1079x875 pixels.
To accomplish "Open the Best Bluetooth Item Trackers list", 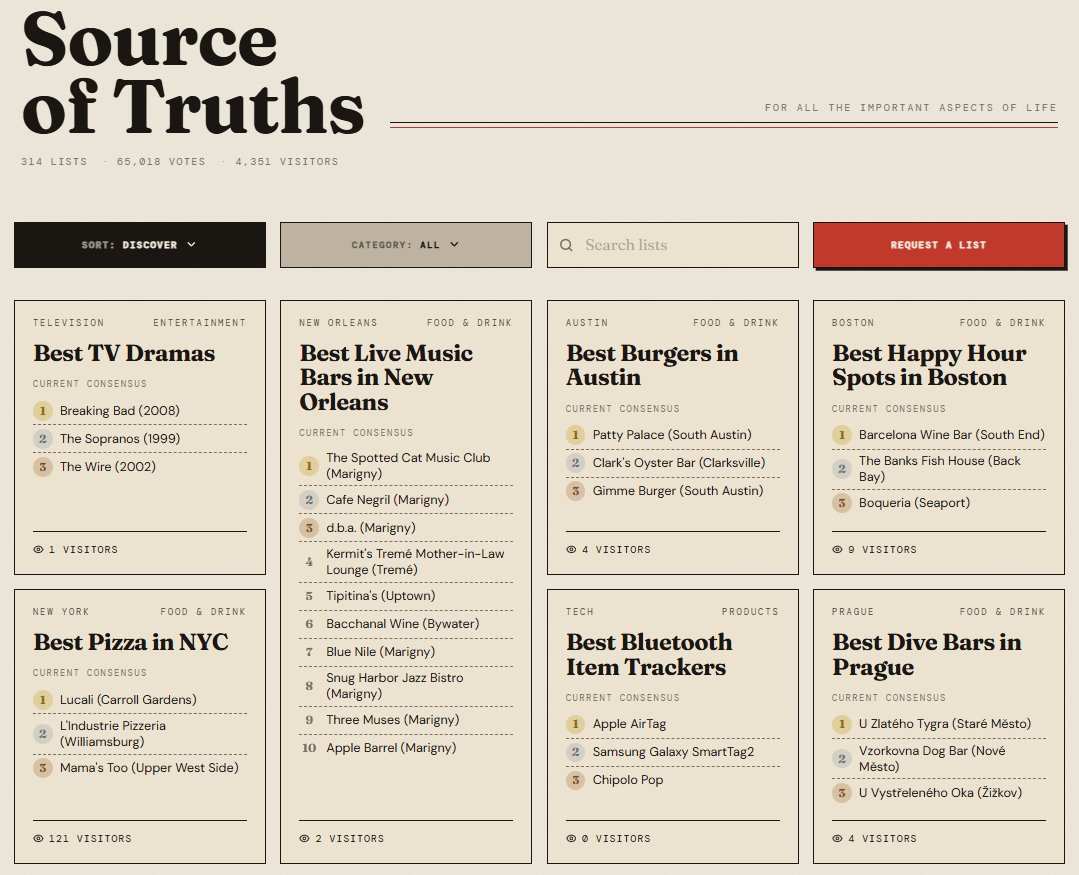I will pyautogui.click(x=649, y=654).
